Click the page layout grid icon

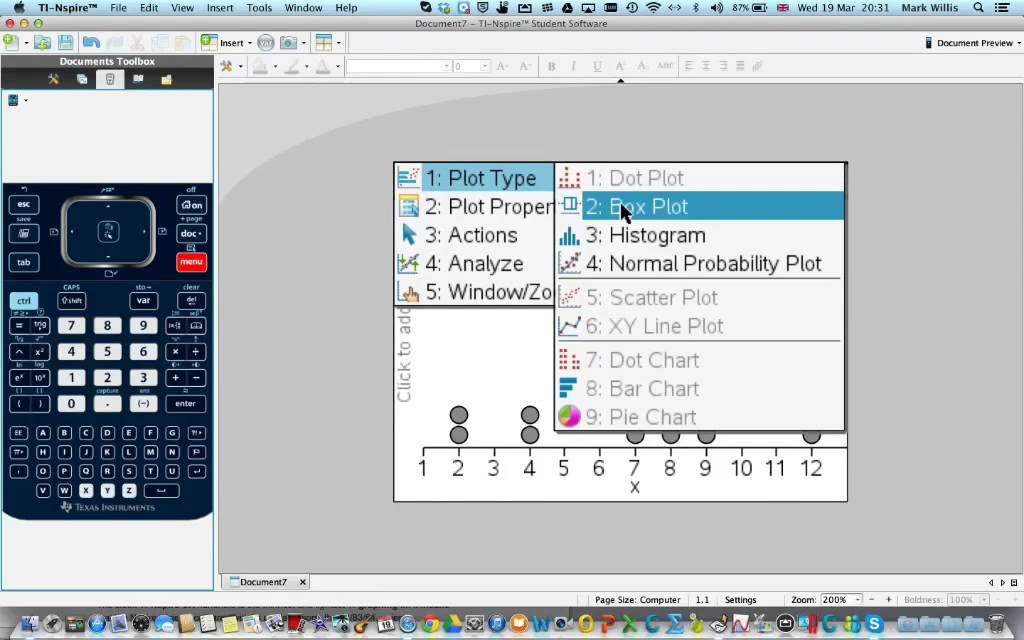[323, 43]
